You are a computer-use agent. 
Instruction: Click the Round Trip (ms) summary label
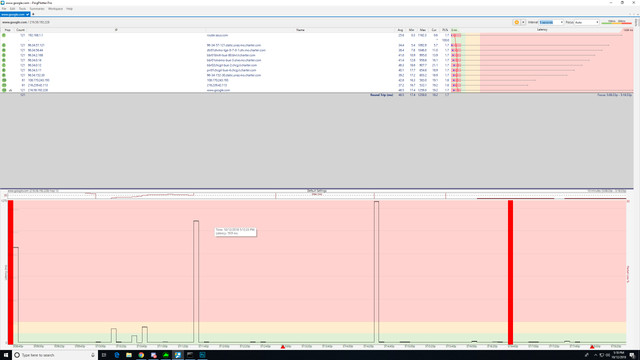pos(382,95)
